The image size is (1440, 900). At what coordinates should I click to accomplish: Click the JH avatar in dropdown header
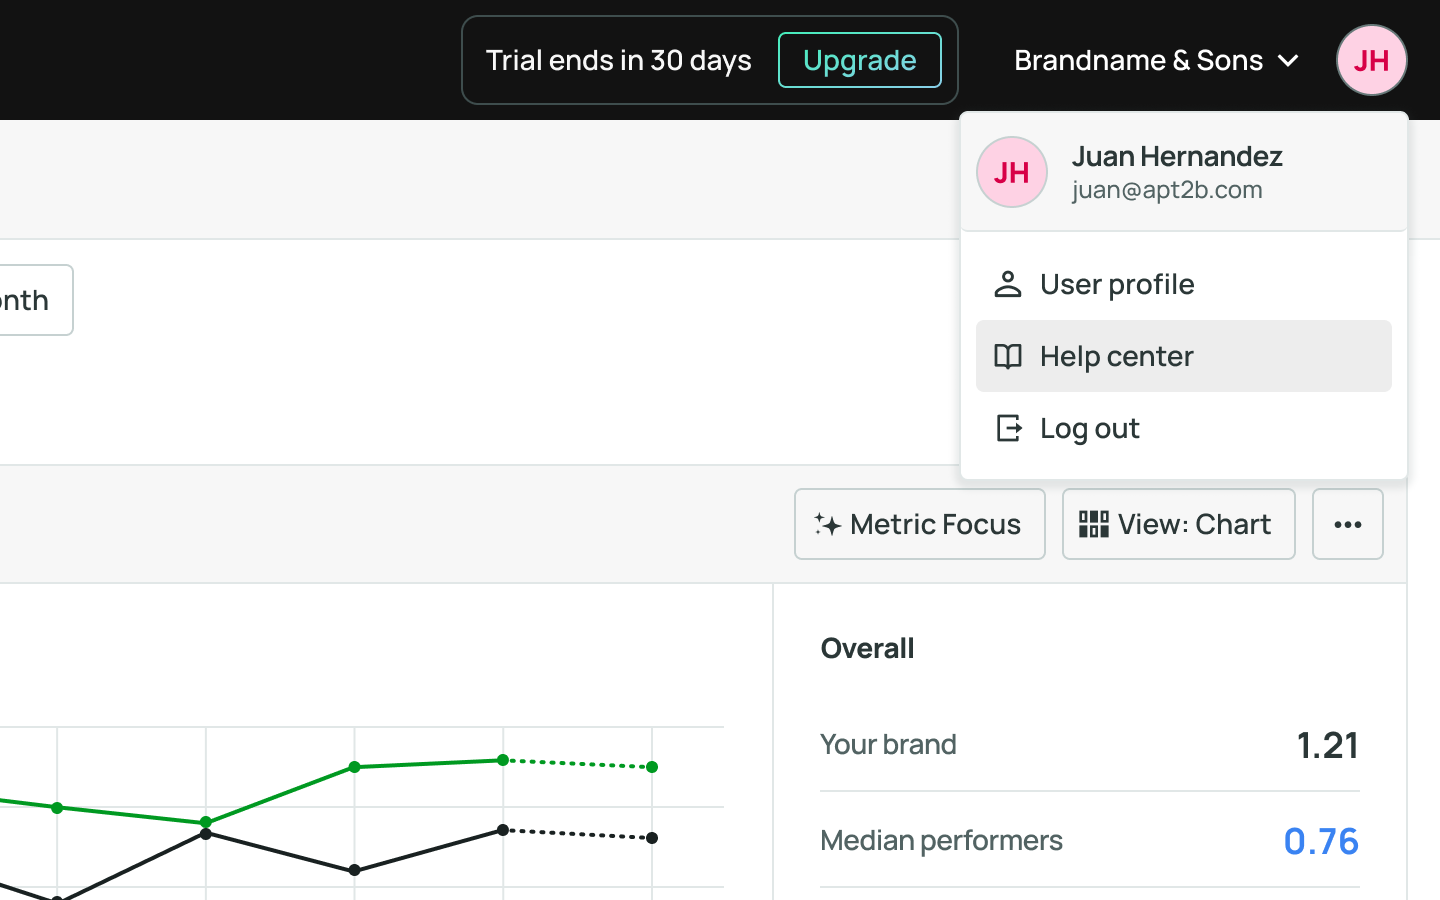click(x=1011, y=172)
